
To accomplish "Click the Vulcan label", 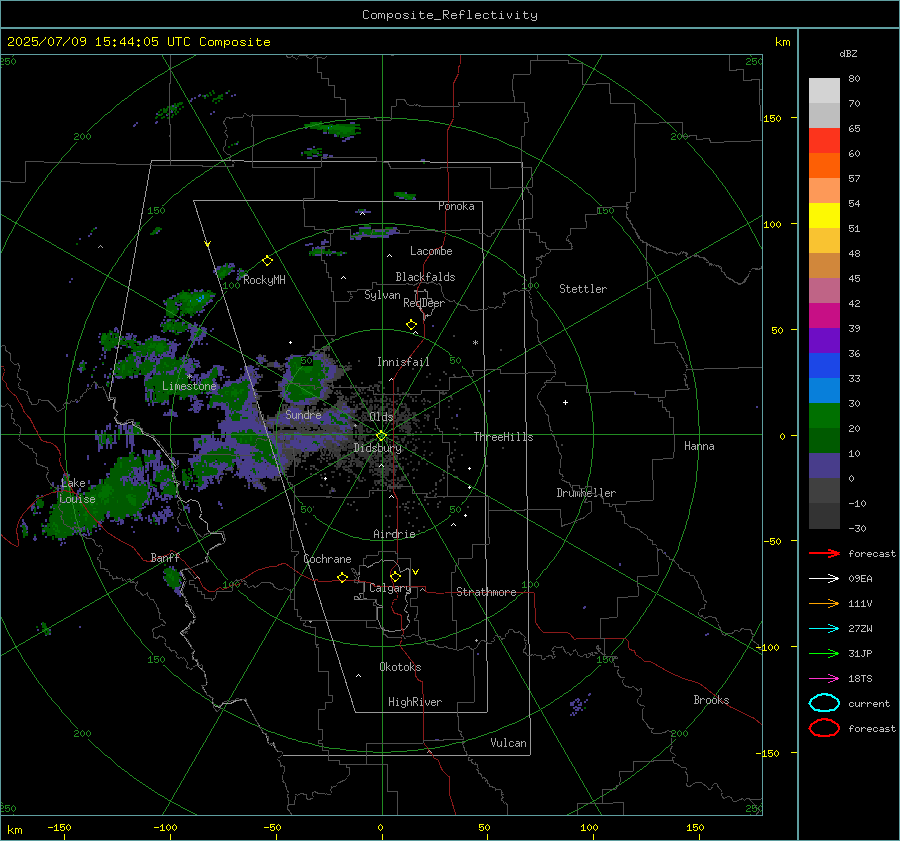I will coord(508,743).
